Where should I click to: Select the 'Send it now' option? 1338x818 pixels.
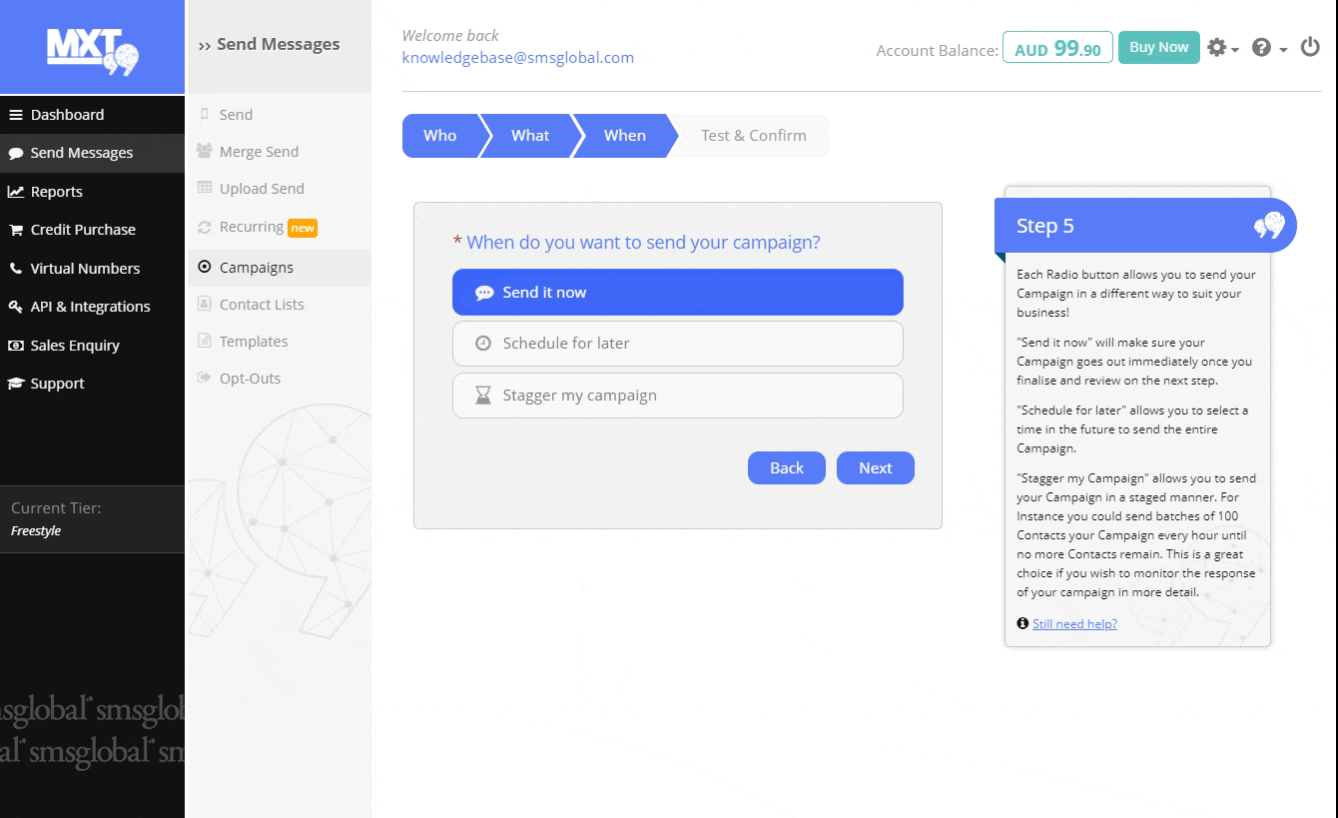677,293
